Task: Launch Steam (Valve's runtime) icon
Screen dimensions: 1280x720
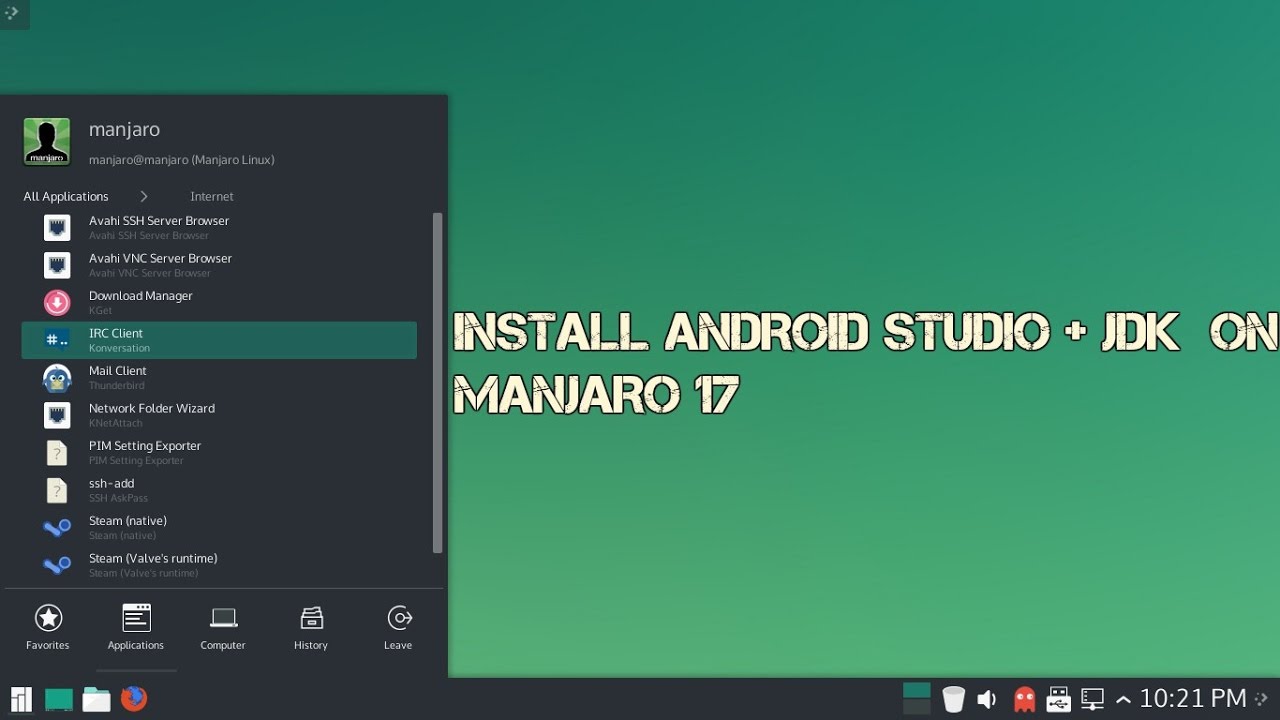Action: tap(57, 565)
